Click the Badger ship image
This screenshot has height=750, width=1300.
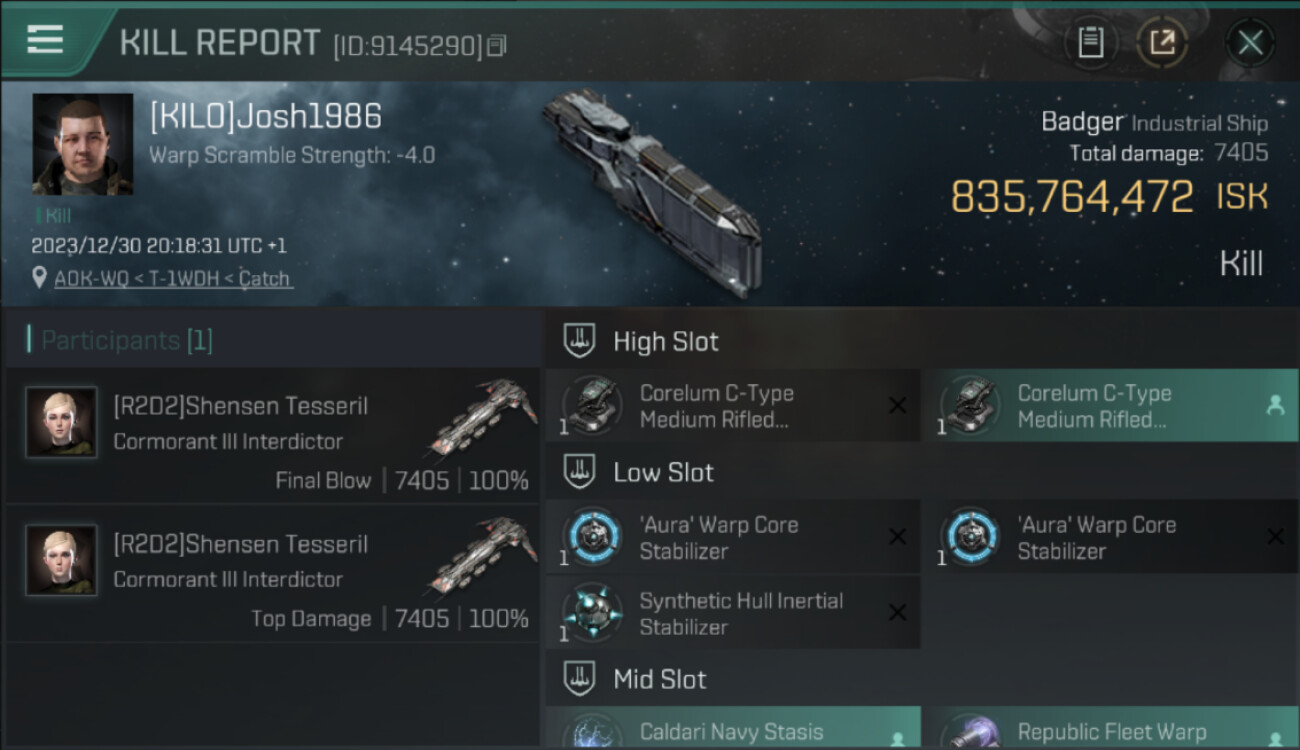[x=653, y=190]
